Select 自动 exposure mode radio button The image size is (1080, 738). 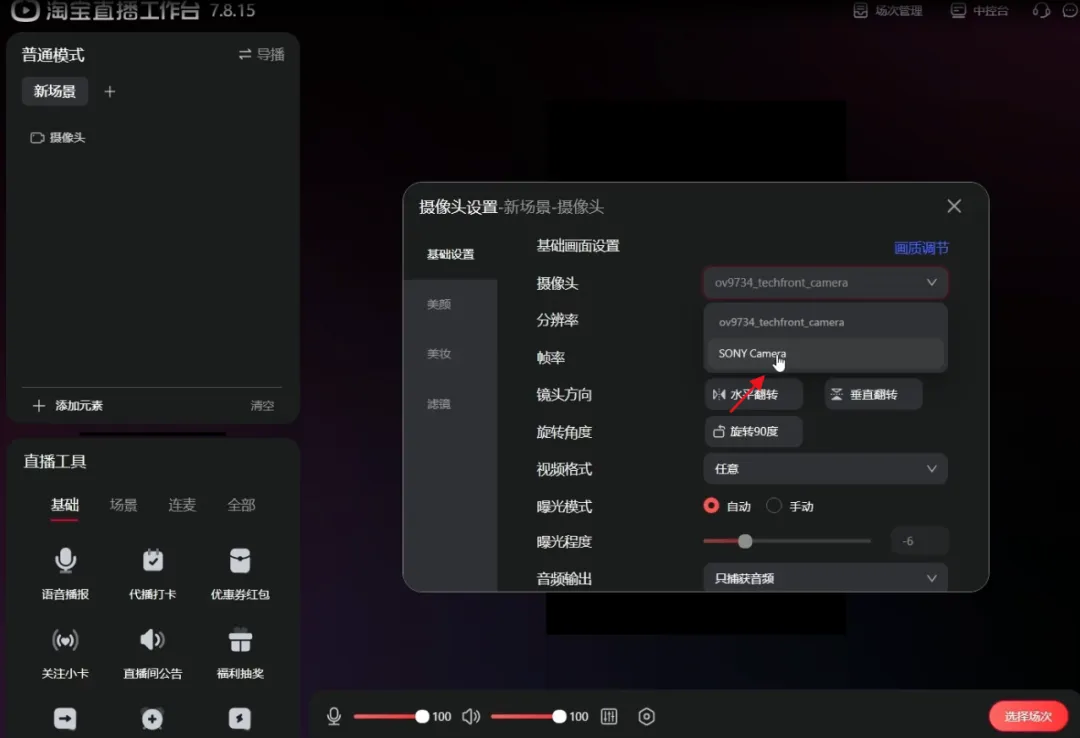712,506
